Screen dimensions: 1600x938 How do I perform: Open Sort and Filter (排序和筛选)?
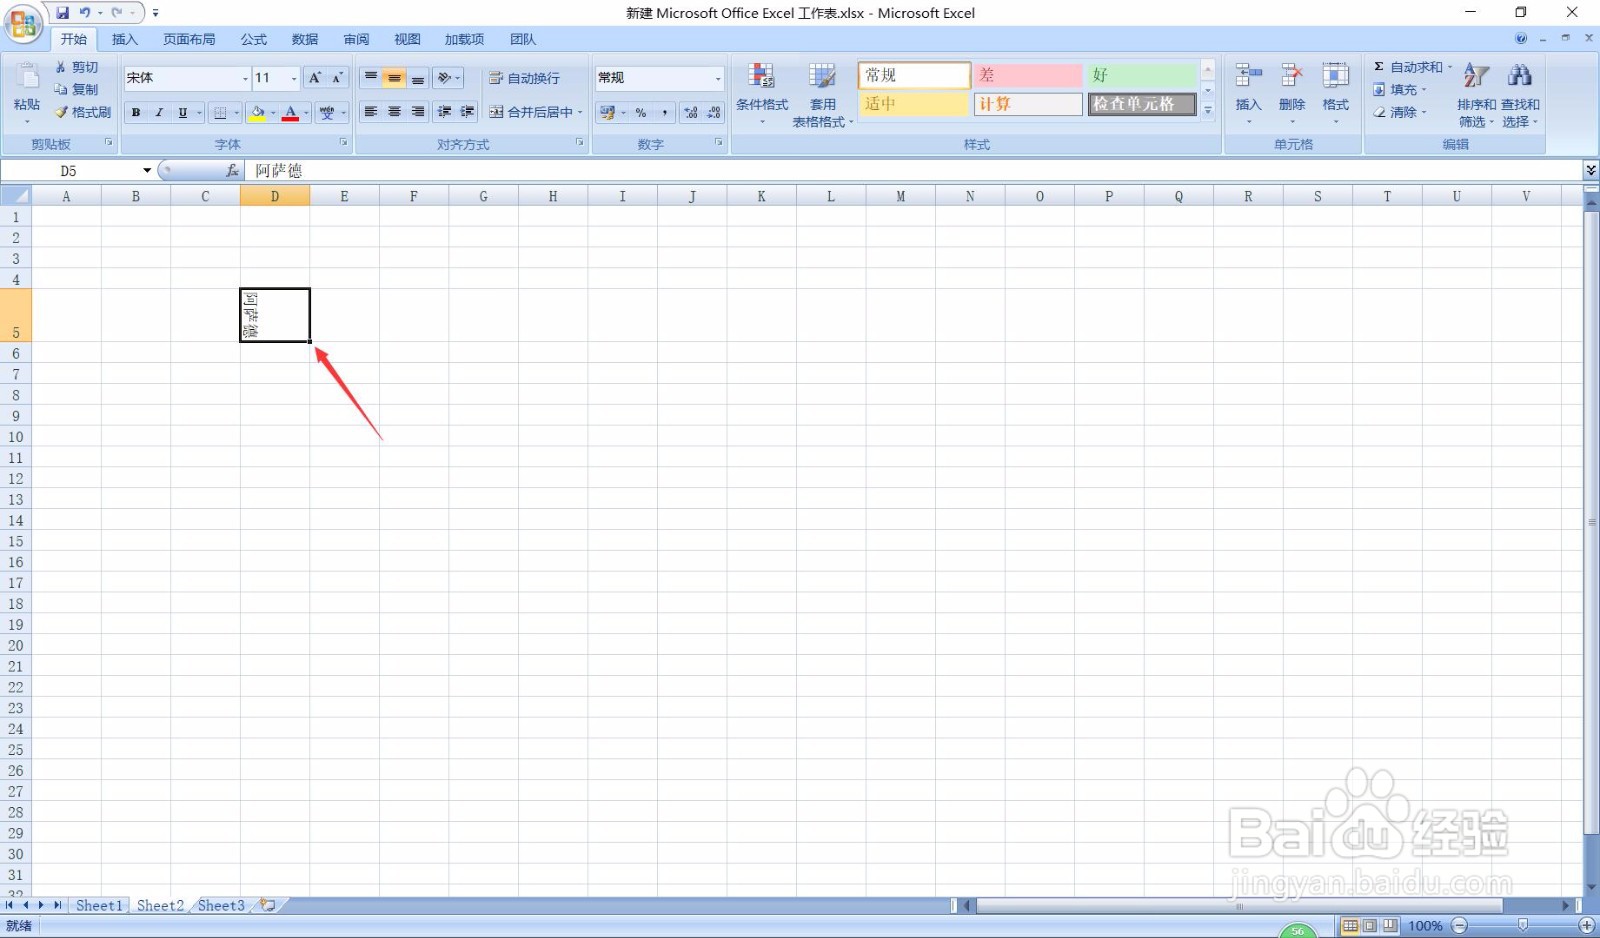[1476, 93]
